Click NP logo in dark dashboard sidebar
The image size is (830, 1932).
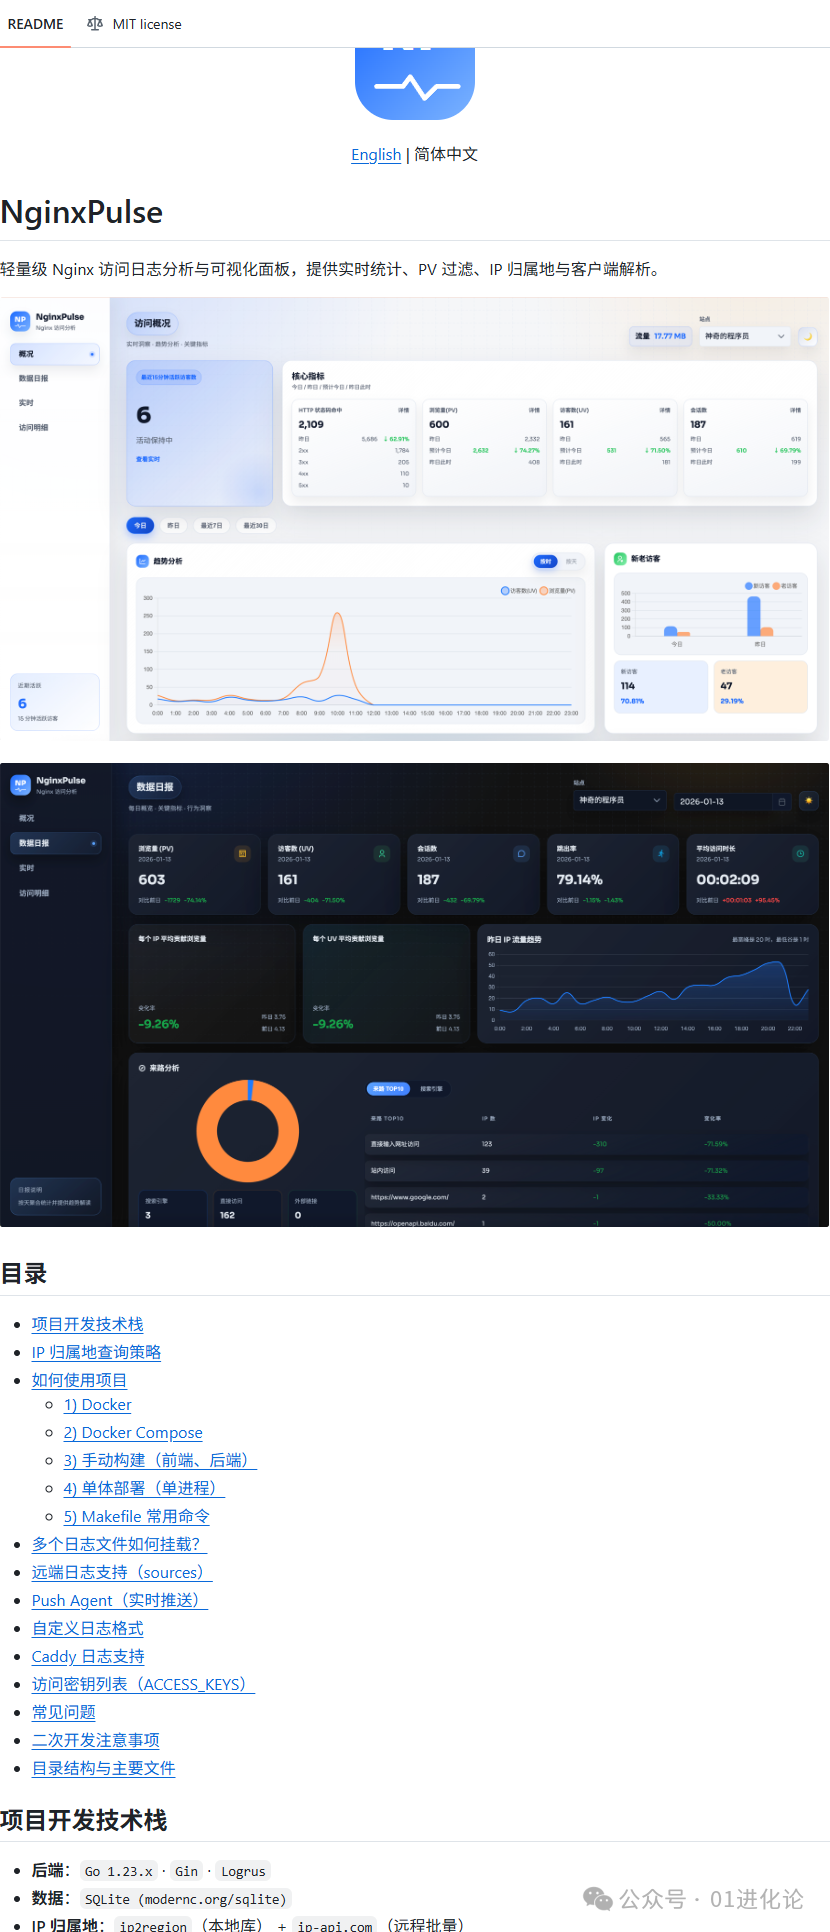coord(20,785)
